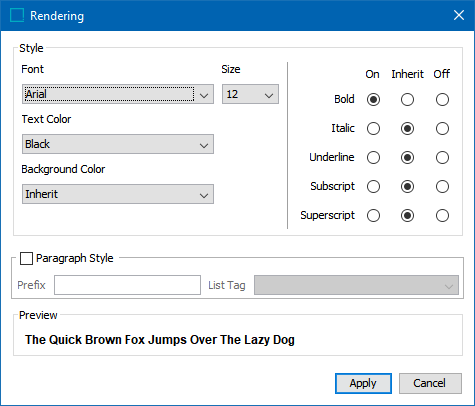Image resolution: width=475 pixels, height=406 pixels.
Task: Set Superscript to Off
Action: pyautogui.click(x=442, y=215)
